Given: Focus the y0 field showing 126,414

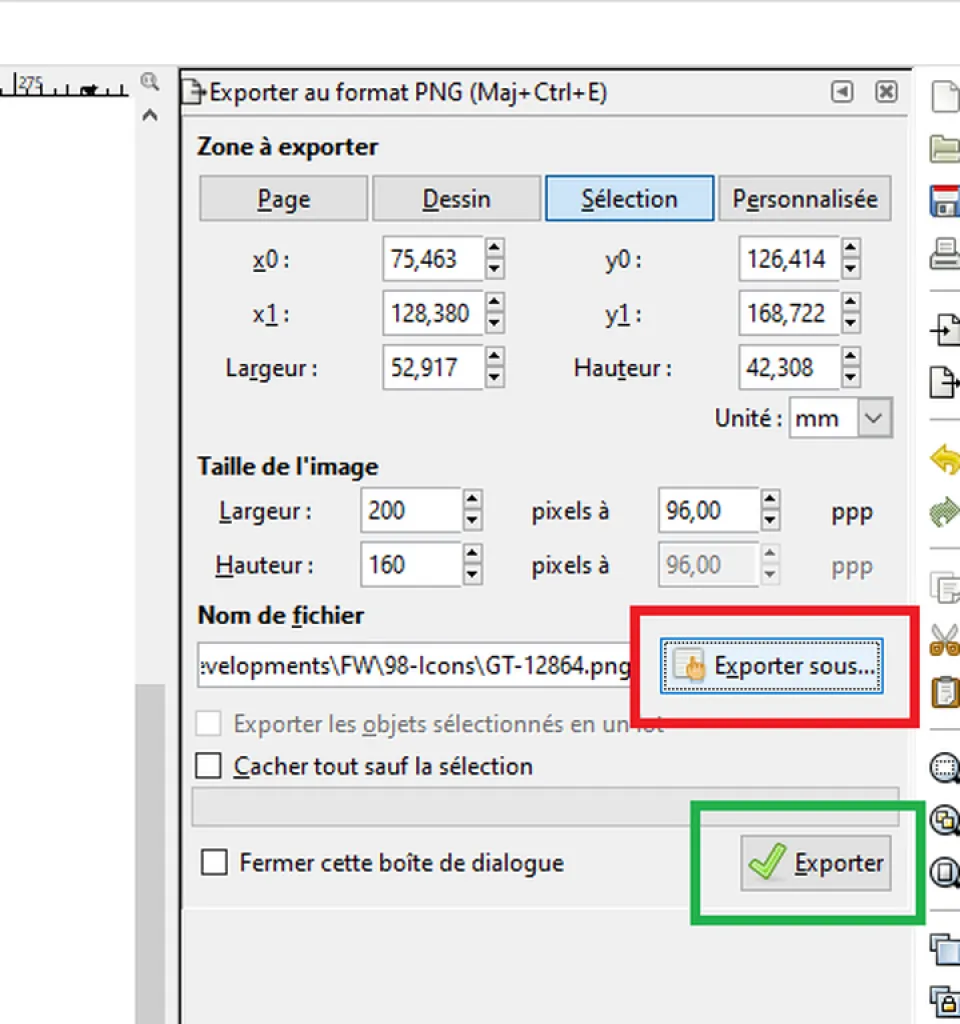Looking at the screenshot, I should (x=789, y=259).
